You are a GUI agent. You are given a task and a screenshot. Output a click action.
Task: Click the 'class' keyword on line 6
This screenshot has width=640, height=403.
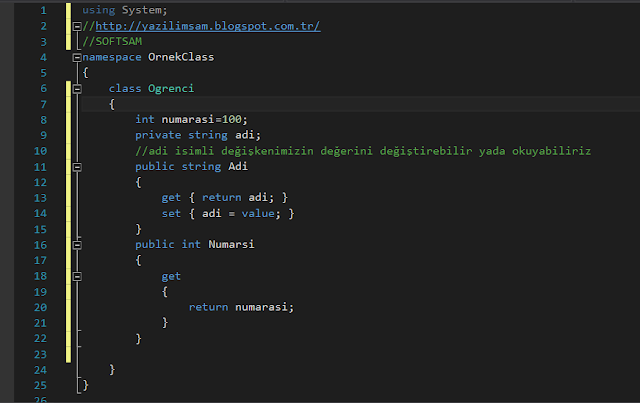tap(125, 89)
